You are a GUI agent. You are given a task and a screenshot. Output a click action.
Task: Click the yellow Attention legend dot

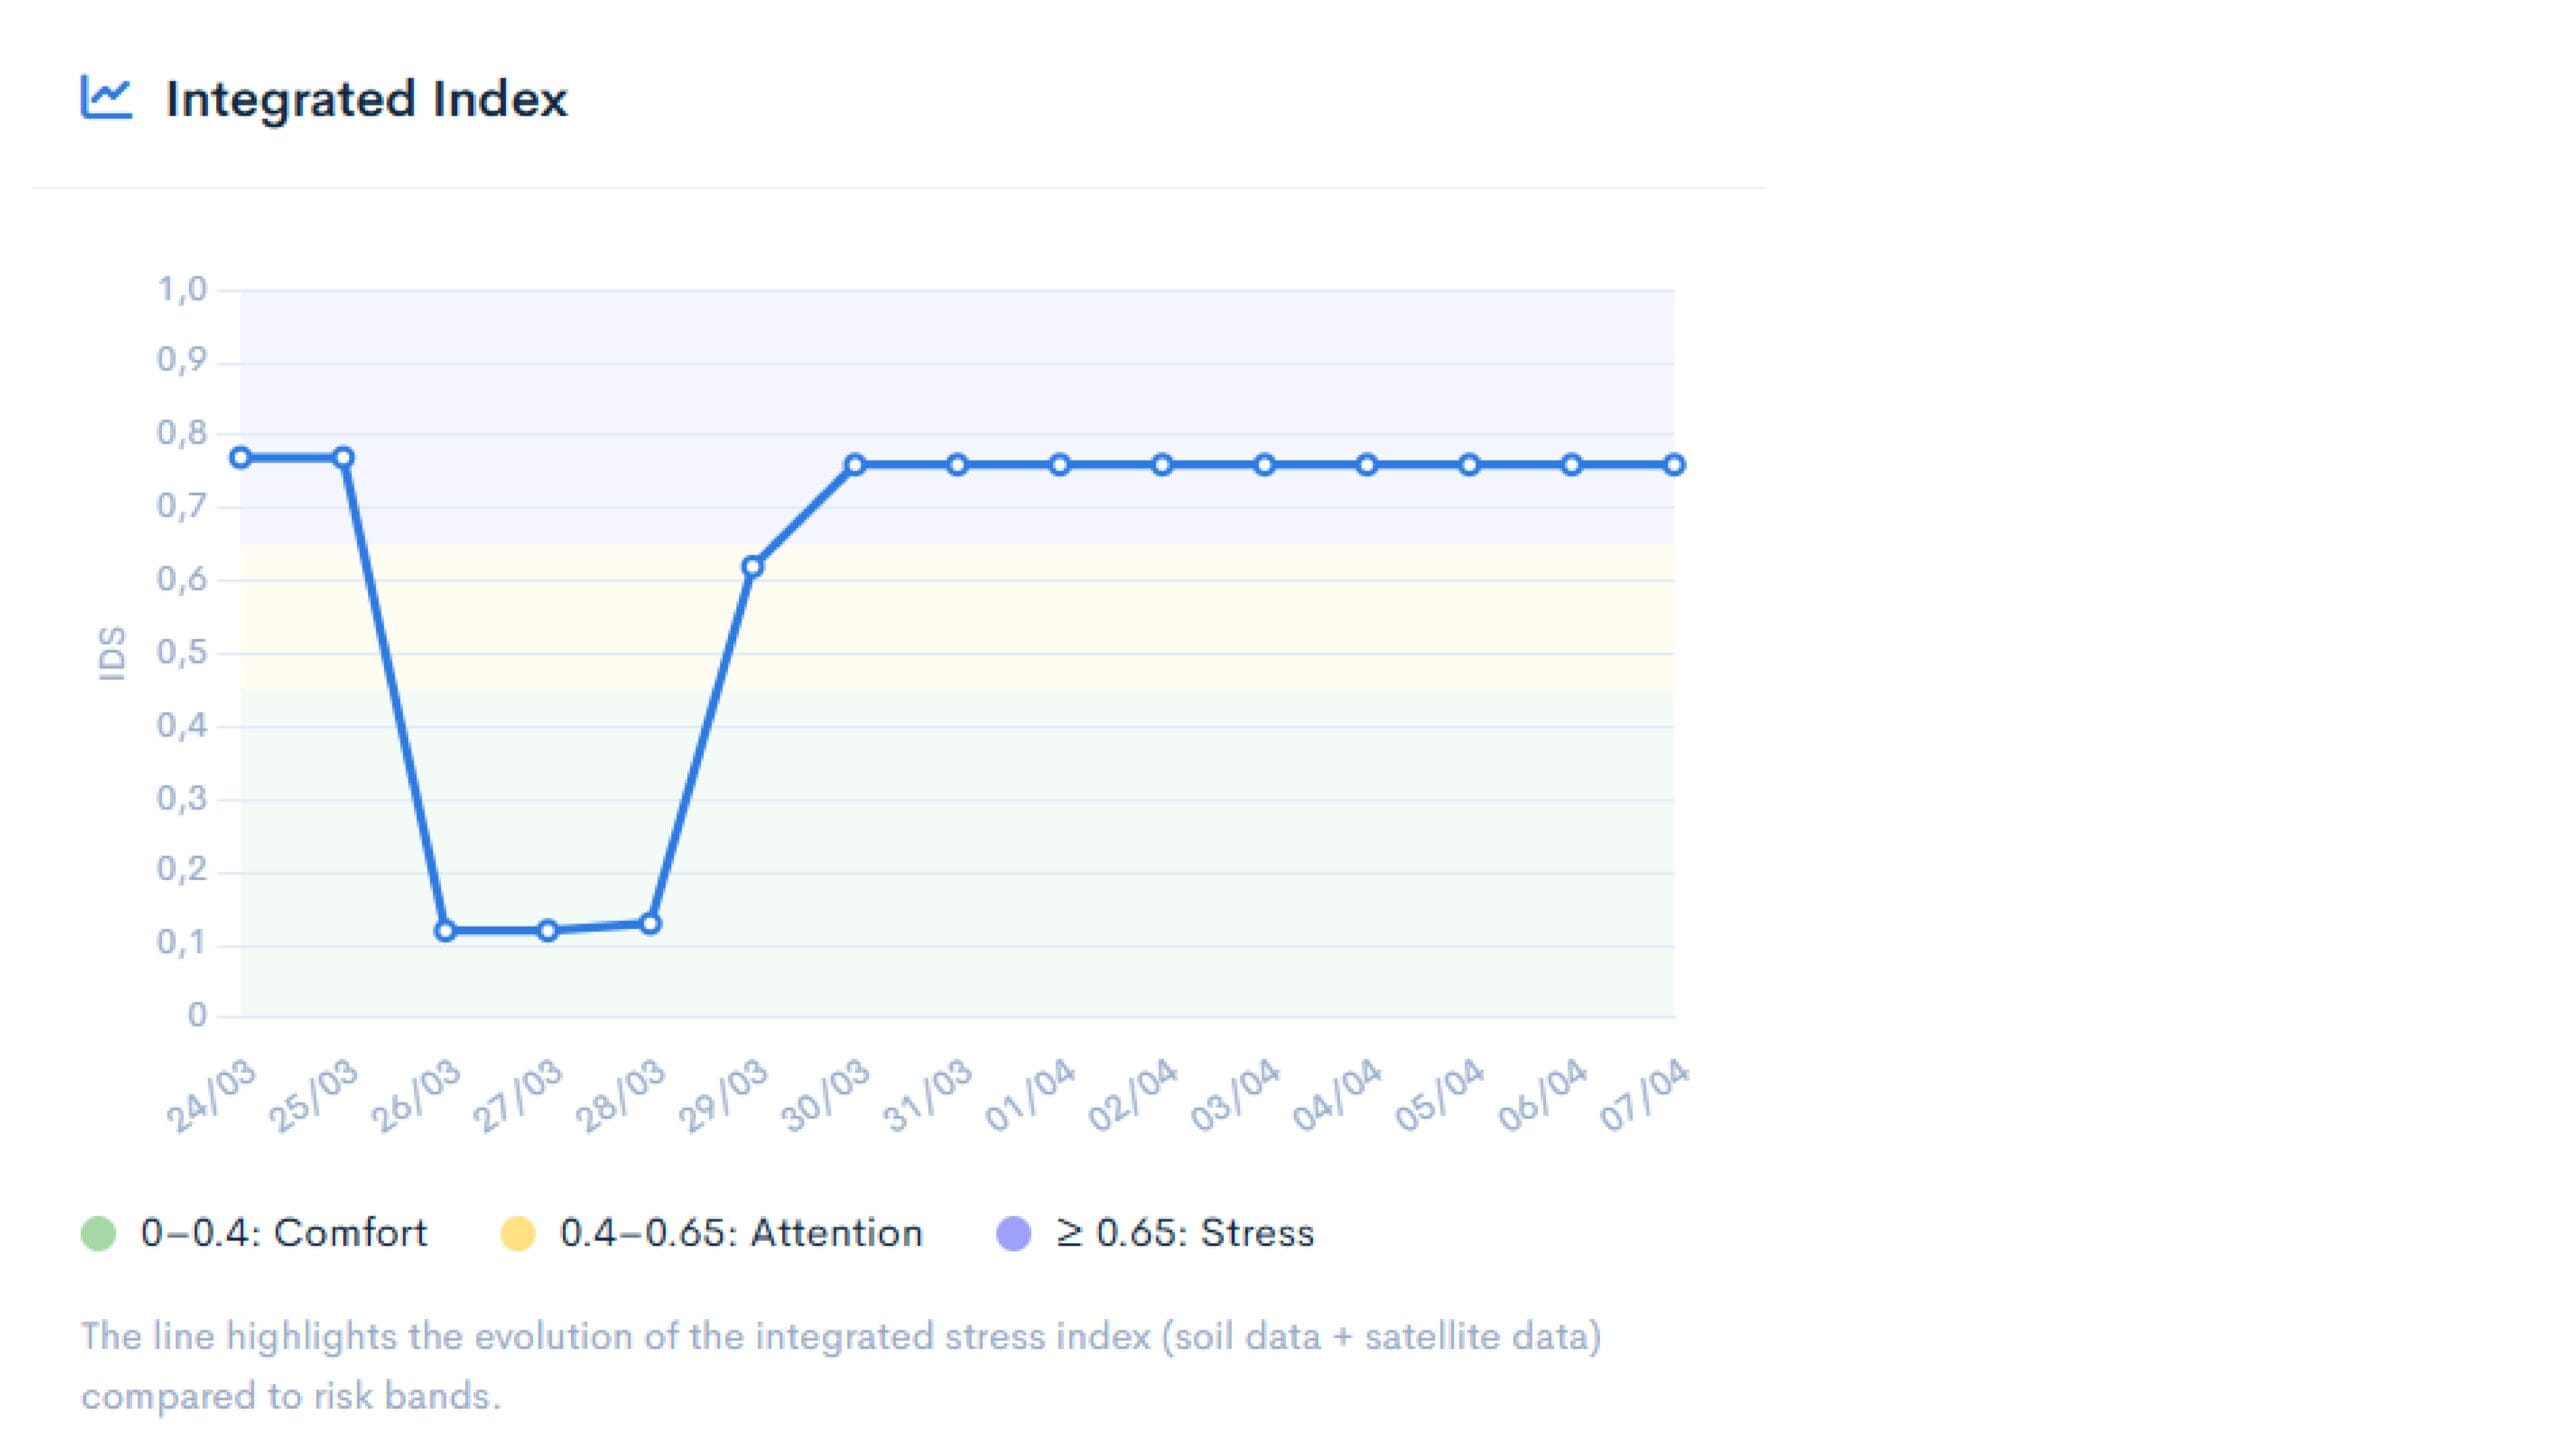point(518,1233)
